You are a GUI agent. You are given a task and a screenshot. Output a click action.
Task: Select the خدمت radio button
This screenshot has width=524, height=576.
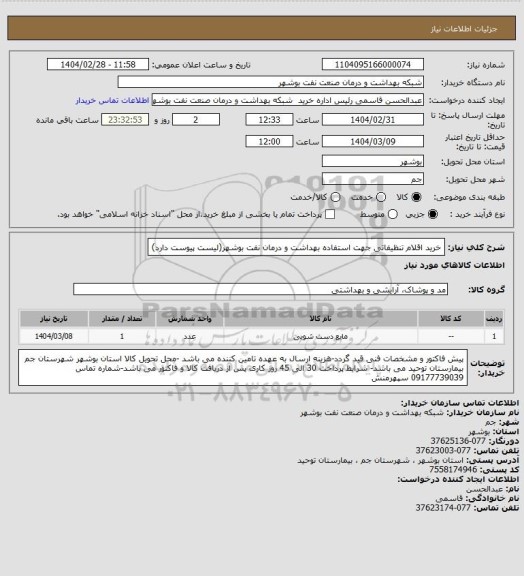[x=381, y=197]
